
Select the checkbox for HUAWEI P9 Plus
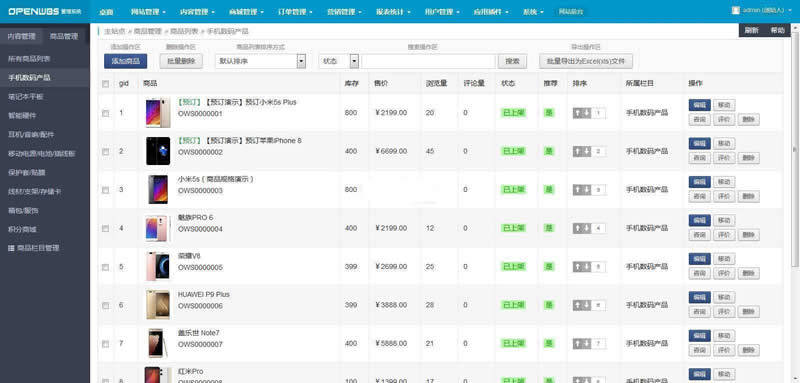(x=106, y=305)
